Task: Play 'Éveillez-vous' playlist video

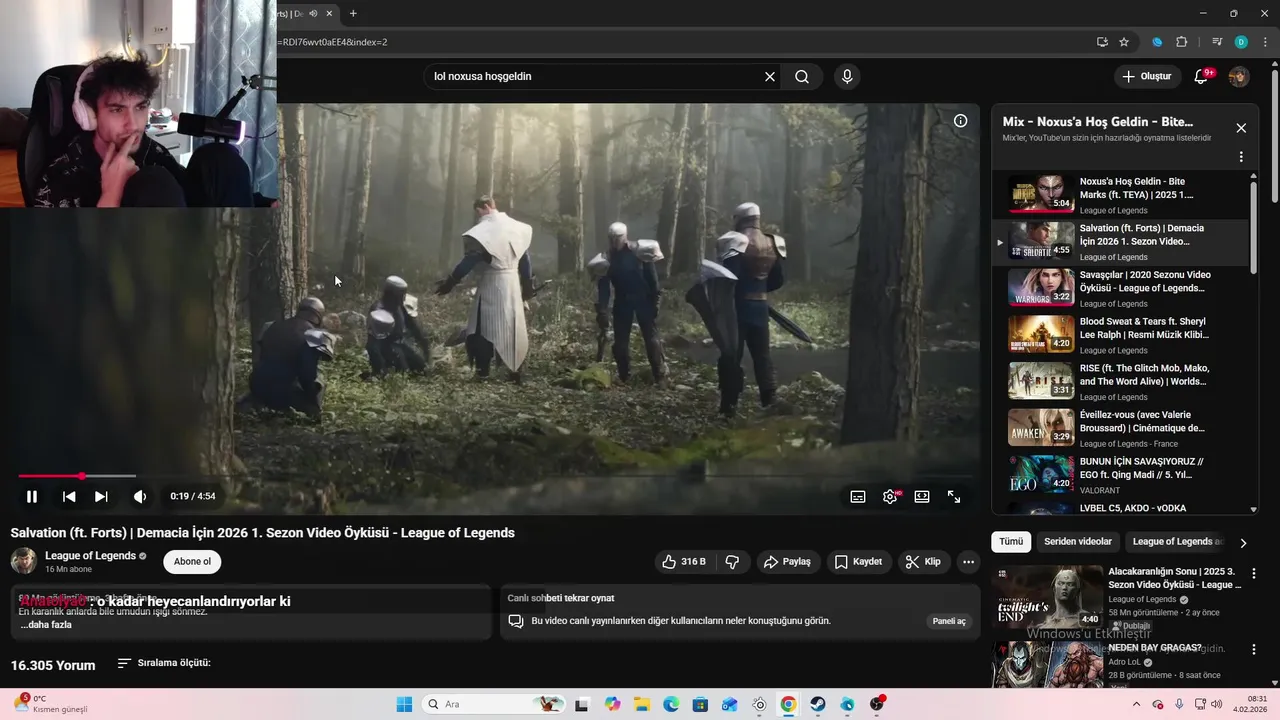Action: [x=1120, y=428]
